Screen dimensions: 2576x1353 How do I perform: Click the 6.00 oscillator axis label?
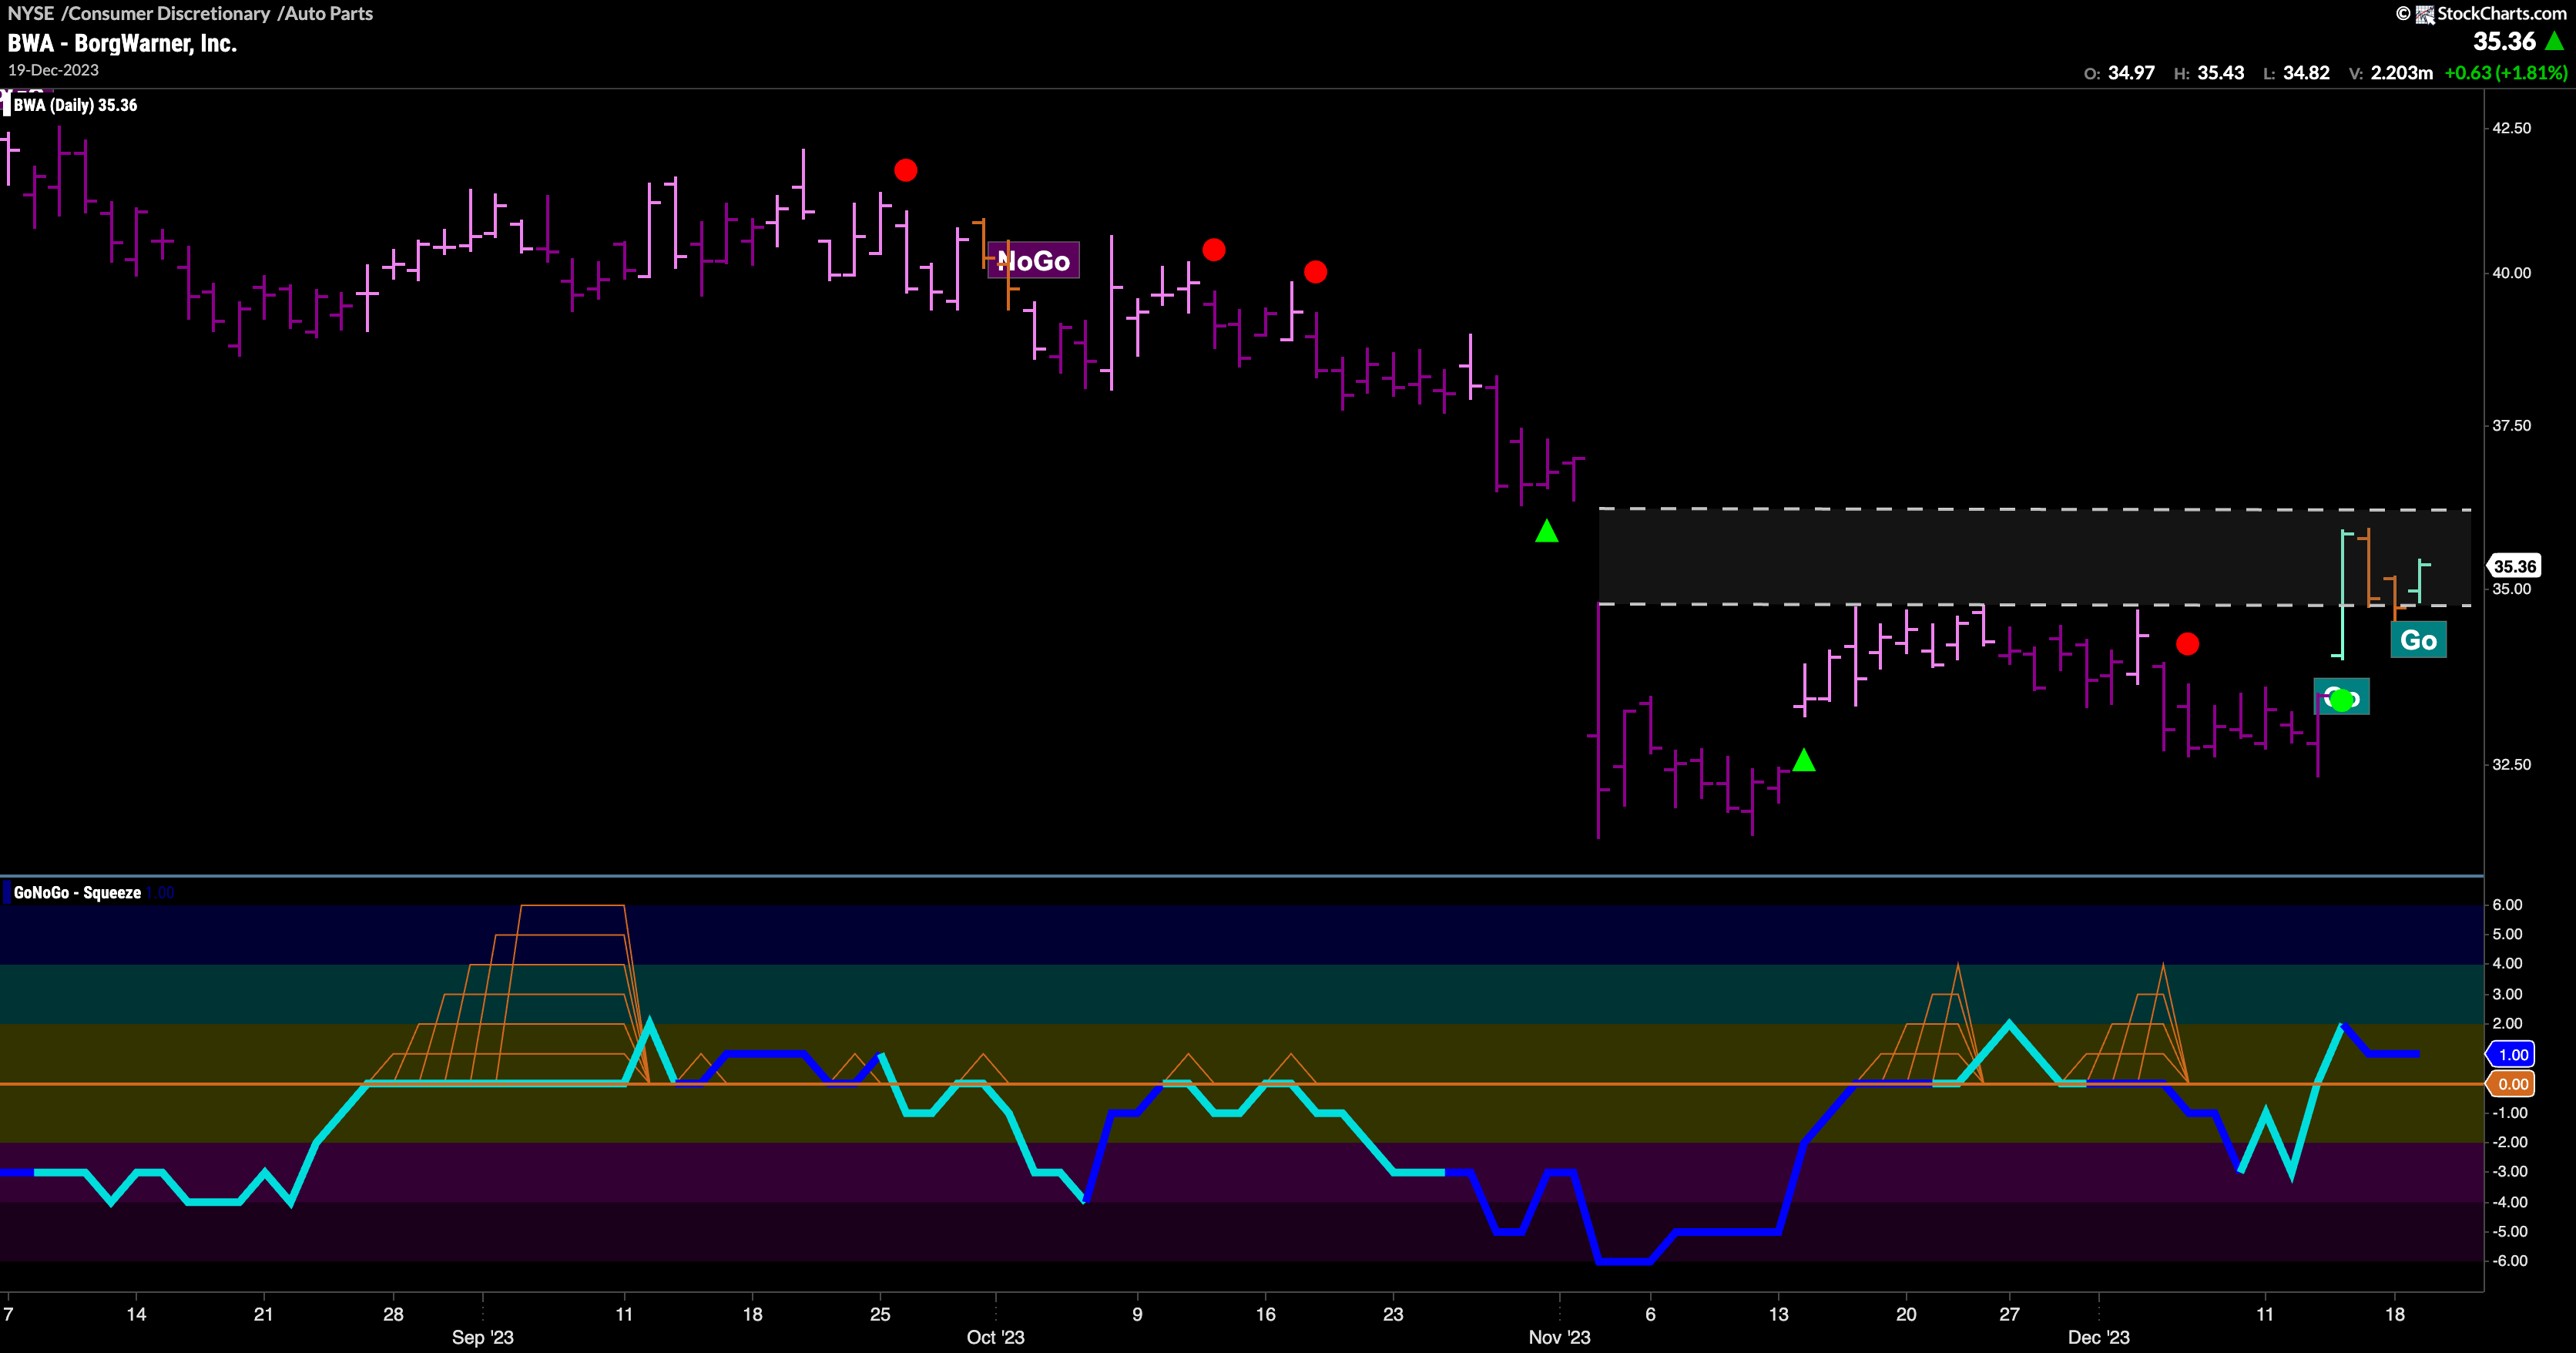(x=2507, y=905)
